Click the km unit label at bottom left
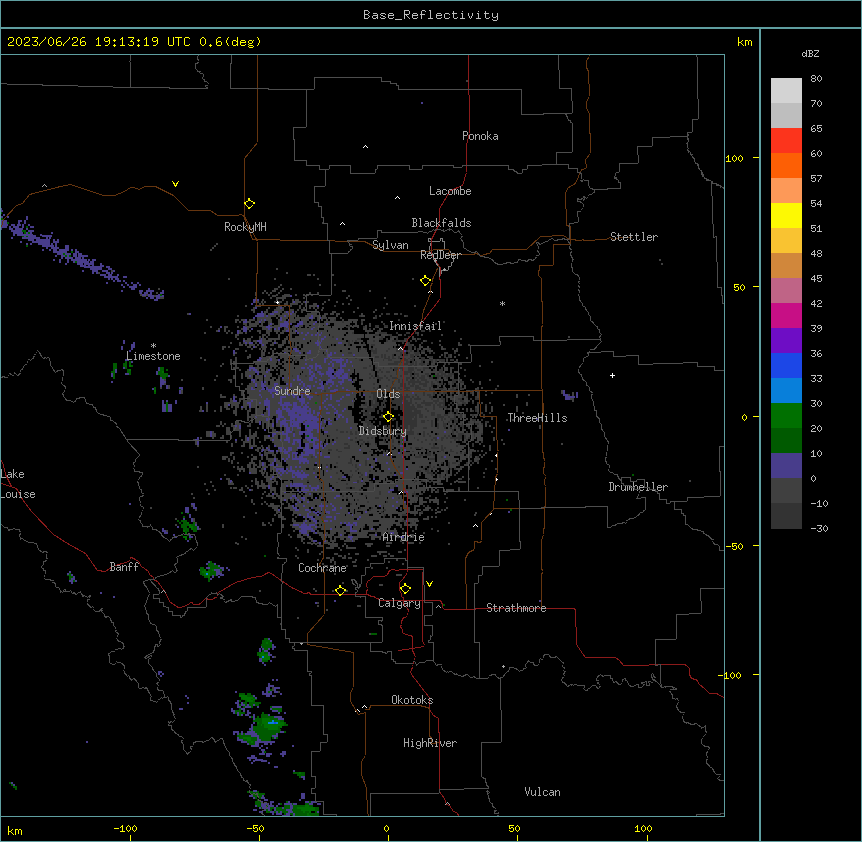Image resolution: width=862 pixels, height=842 pixels. pos(15,831)
